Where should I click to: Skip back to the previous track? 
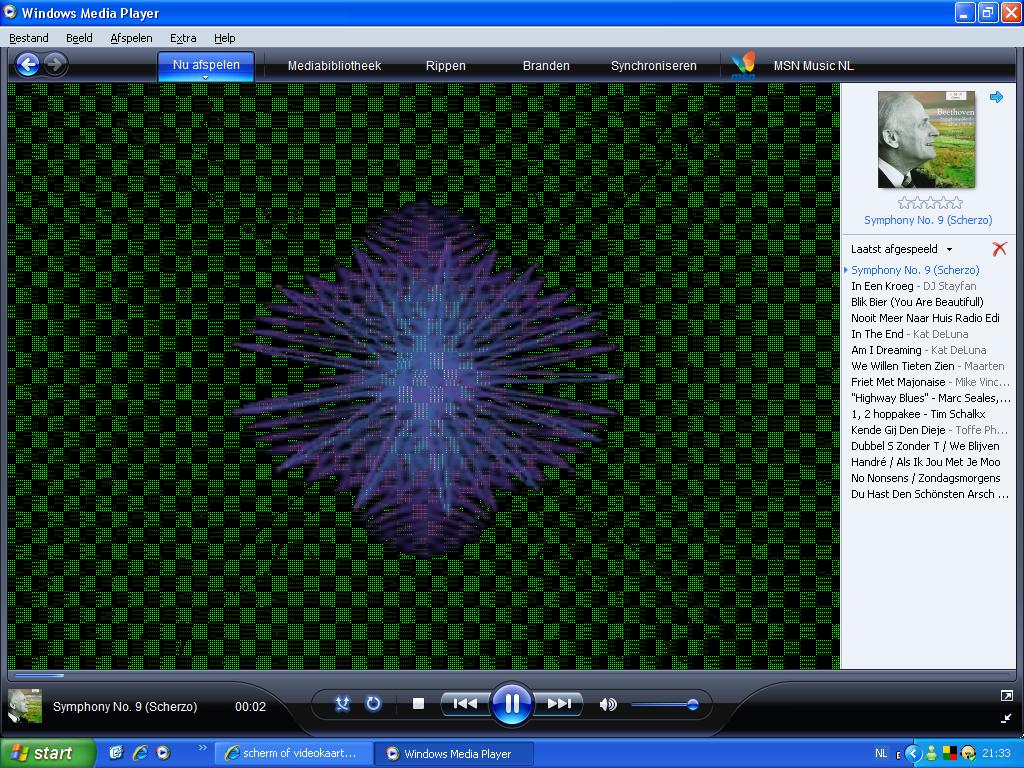tap(465, 703)
